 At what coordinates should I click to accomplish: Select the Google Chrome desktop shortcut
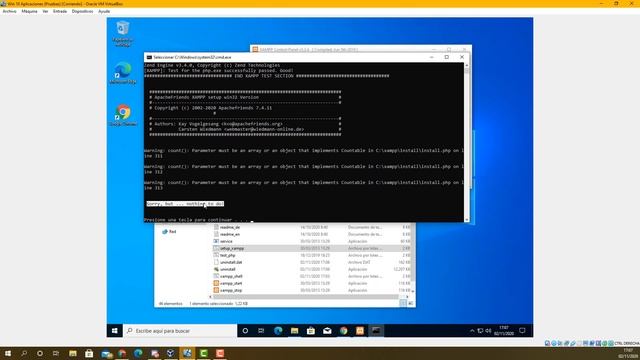point(122,115)
